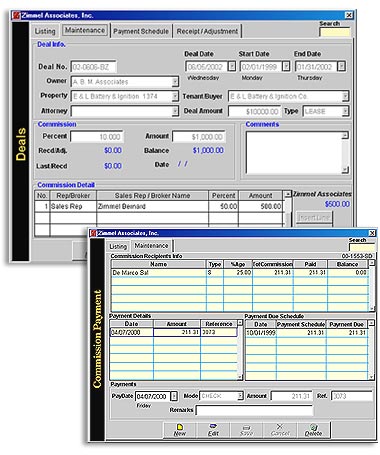380x455 pixels.
Task: Switch to Receipt / Adjustment tab
Action: pyautogui.click(x=207, y=31)
